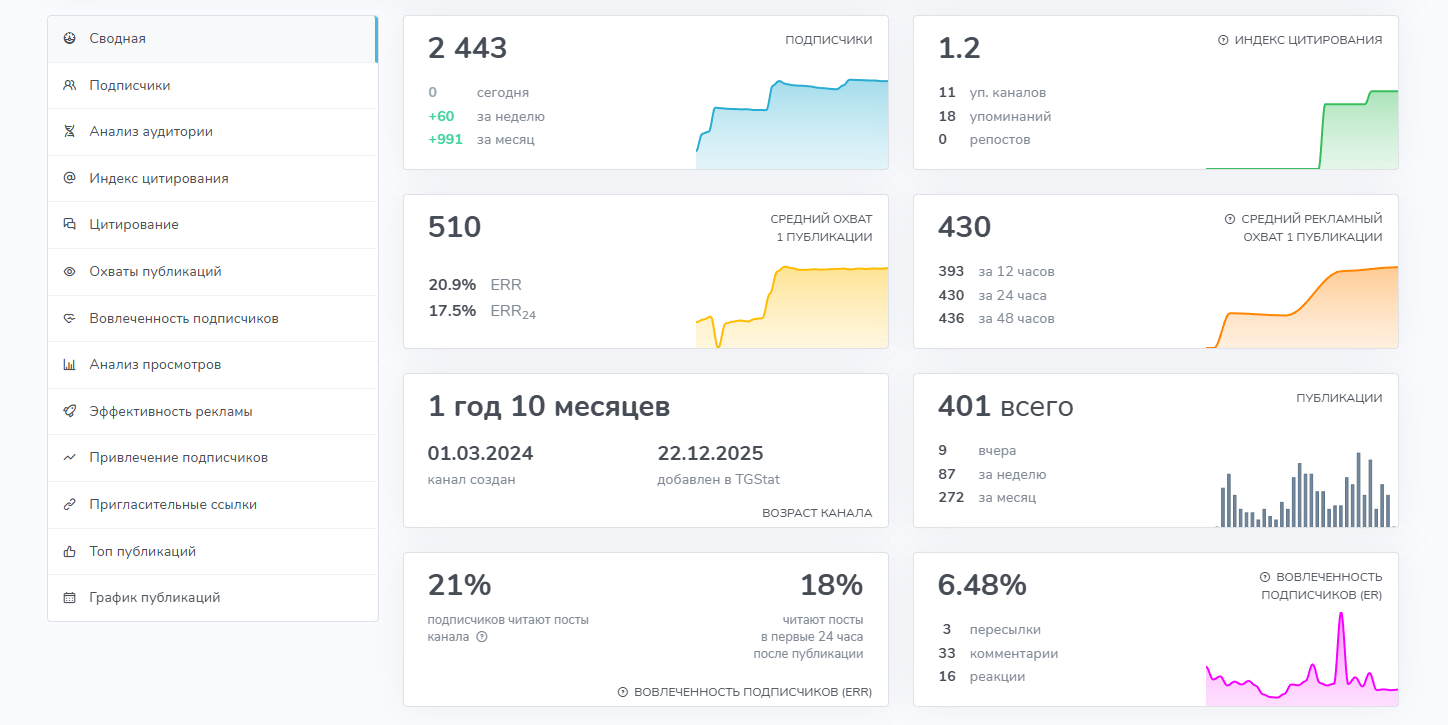Click info icon next to ИНДЕКС ЦИТИРОВАНИЯ title
This screenshot has width=1448, height=725.
[x=1223, y=40]
